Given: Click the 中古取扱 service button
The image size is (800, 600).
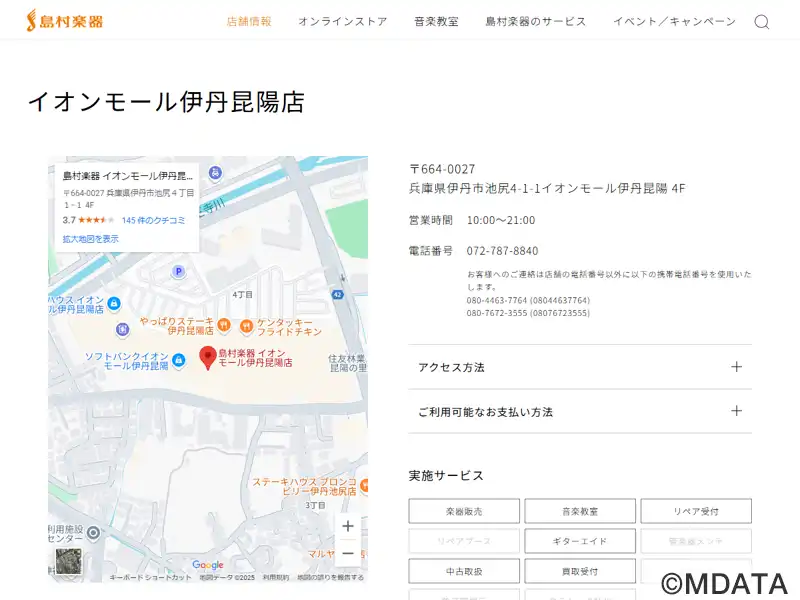Looking at the screenshot, I should [x=464, y=571].
